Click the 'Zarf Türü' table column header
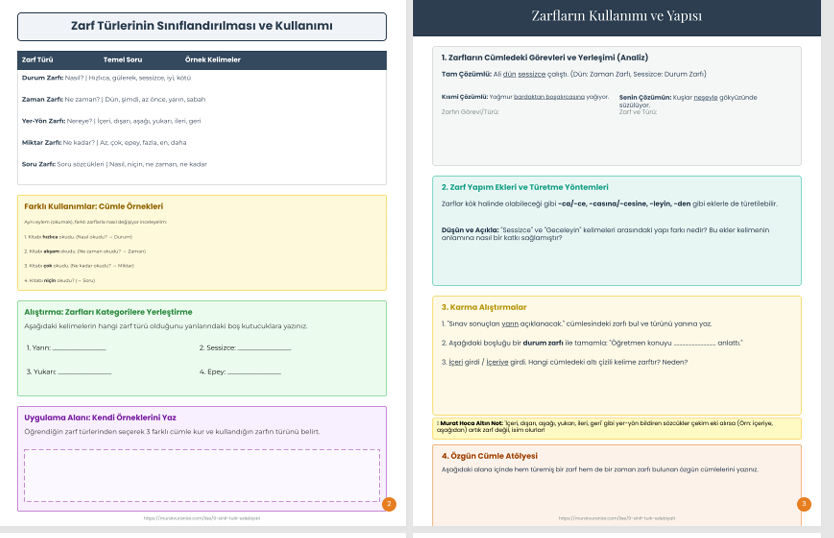 37,60
